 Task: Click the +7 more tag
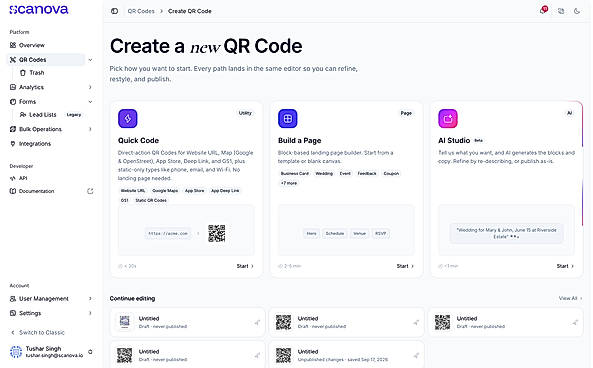(x=289, y=183)
